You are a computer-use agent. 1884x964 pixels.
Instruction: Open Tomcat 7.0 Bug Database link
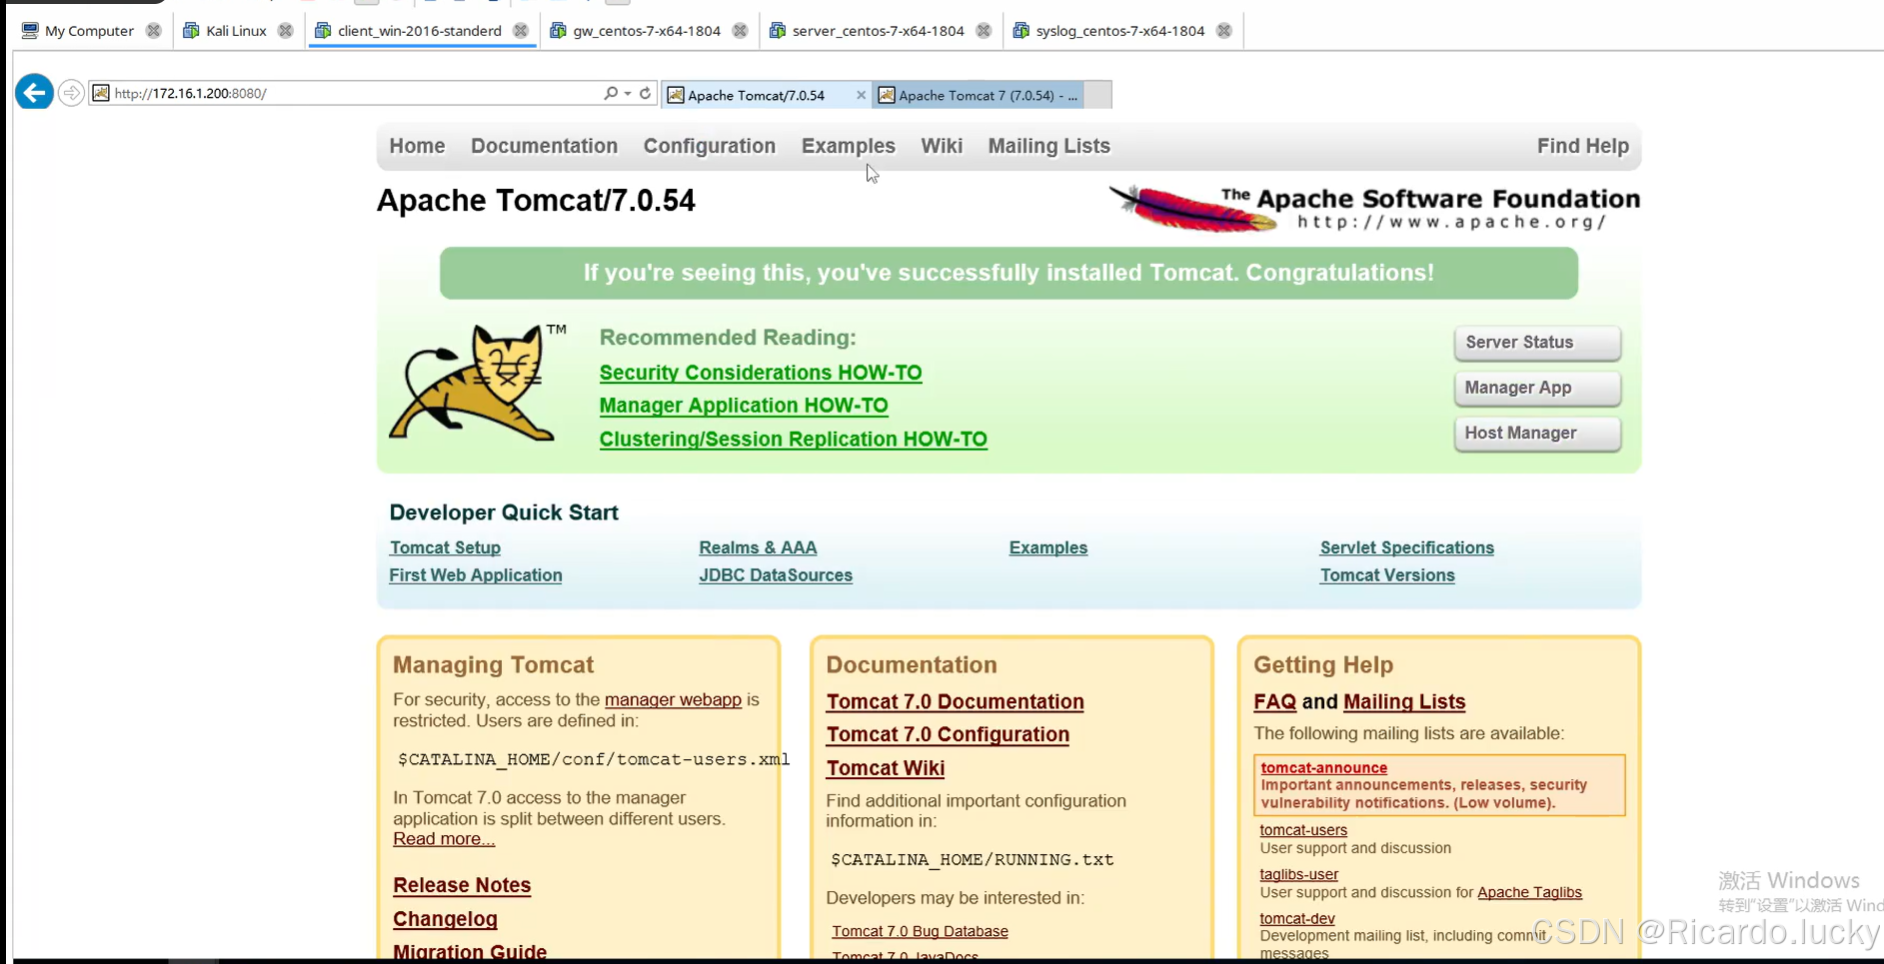tap(920, 931)
